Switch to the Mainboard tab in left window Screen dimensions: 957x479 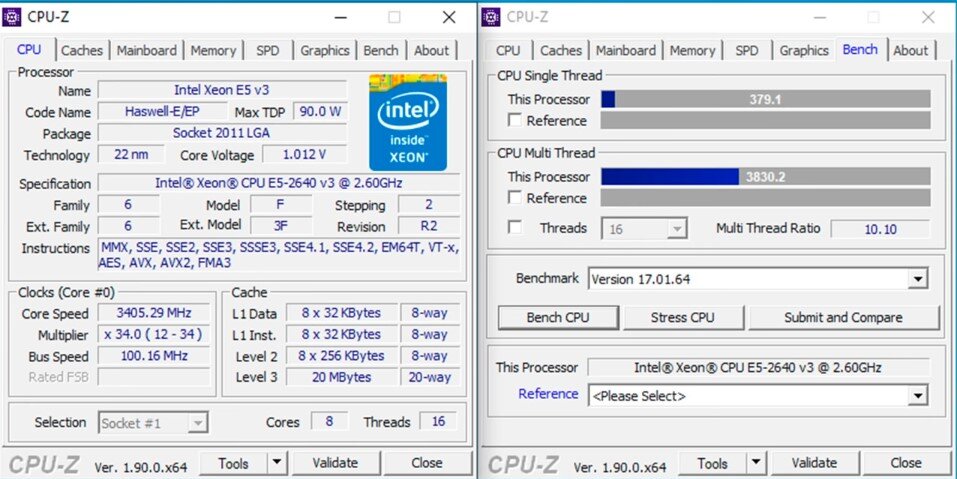pyautogui.click(x=146, y=51)
